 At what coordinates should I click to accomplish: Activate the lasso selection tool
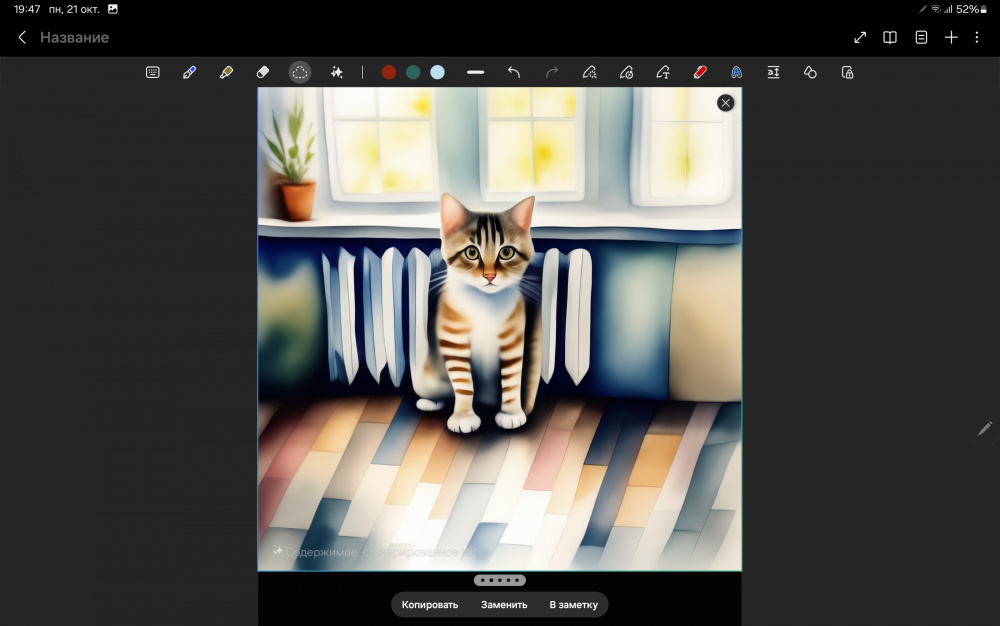pos(300,72)
